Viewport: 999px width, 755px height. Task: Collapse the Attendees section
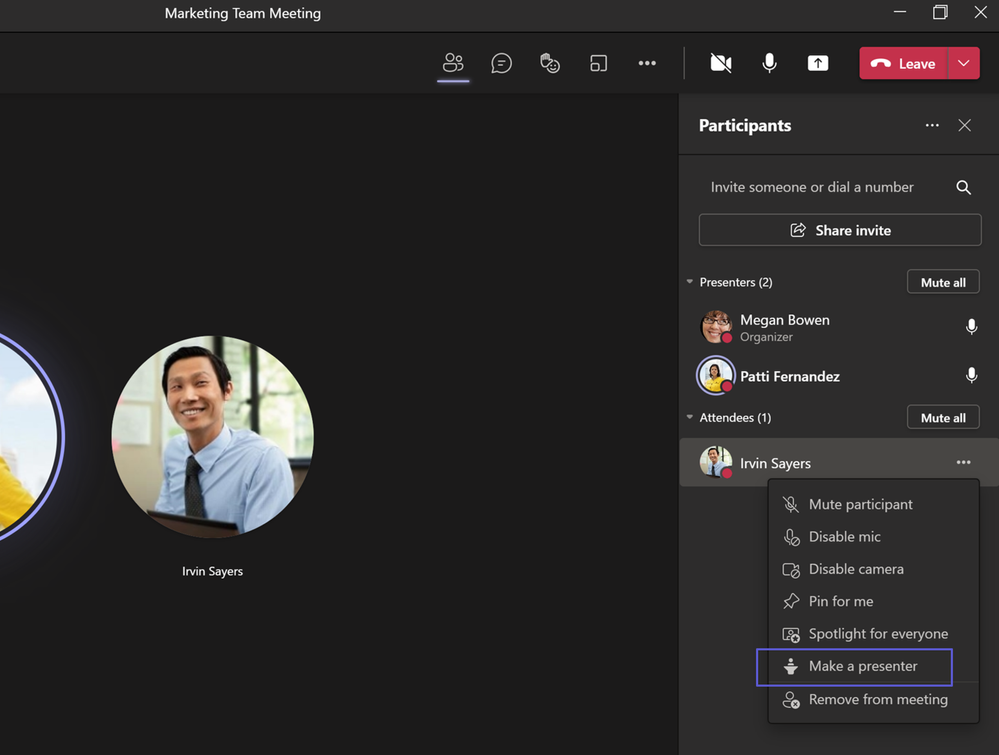(x=690, y=417)
